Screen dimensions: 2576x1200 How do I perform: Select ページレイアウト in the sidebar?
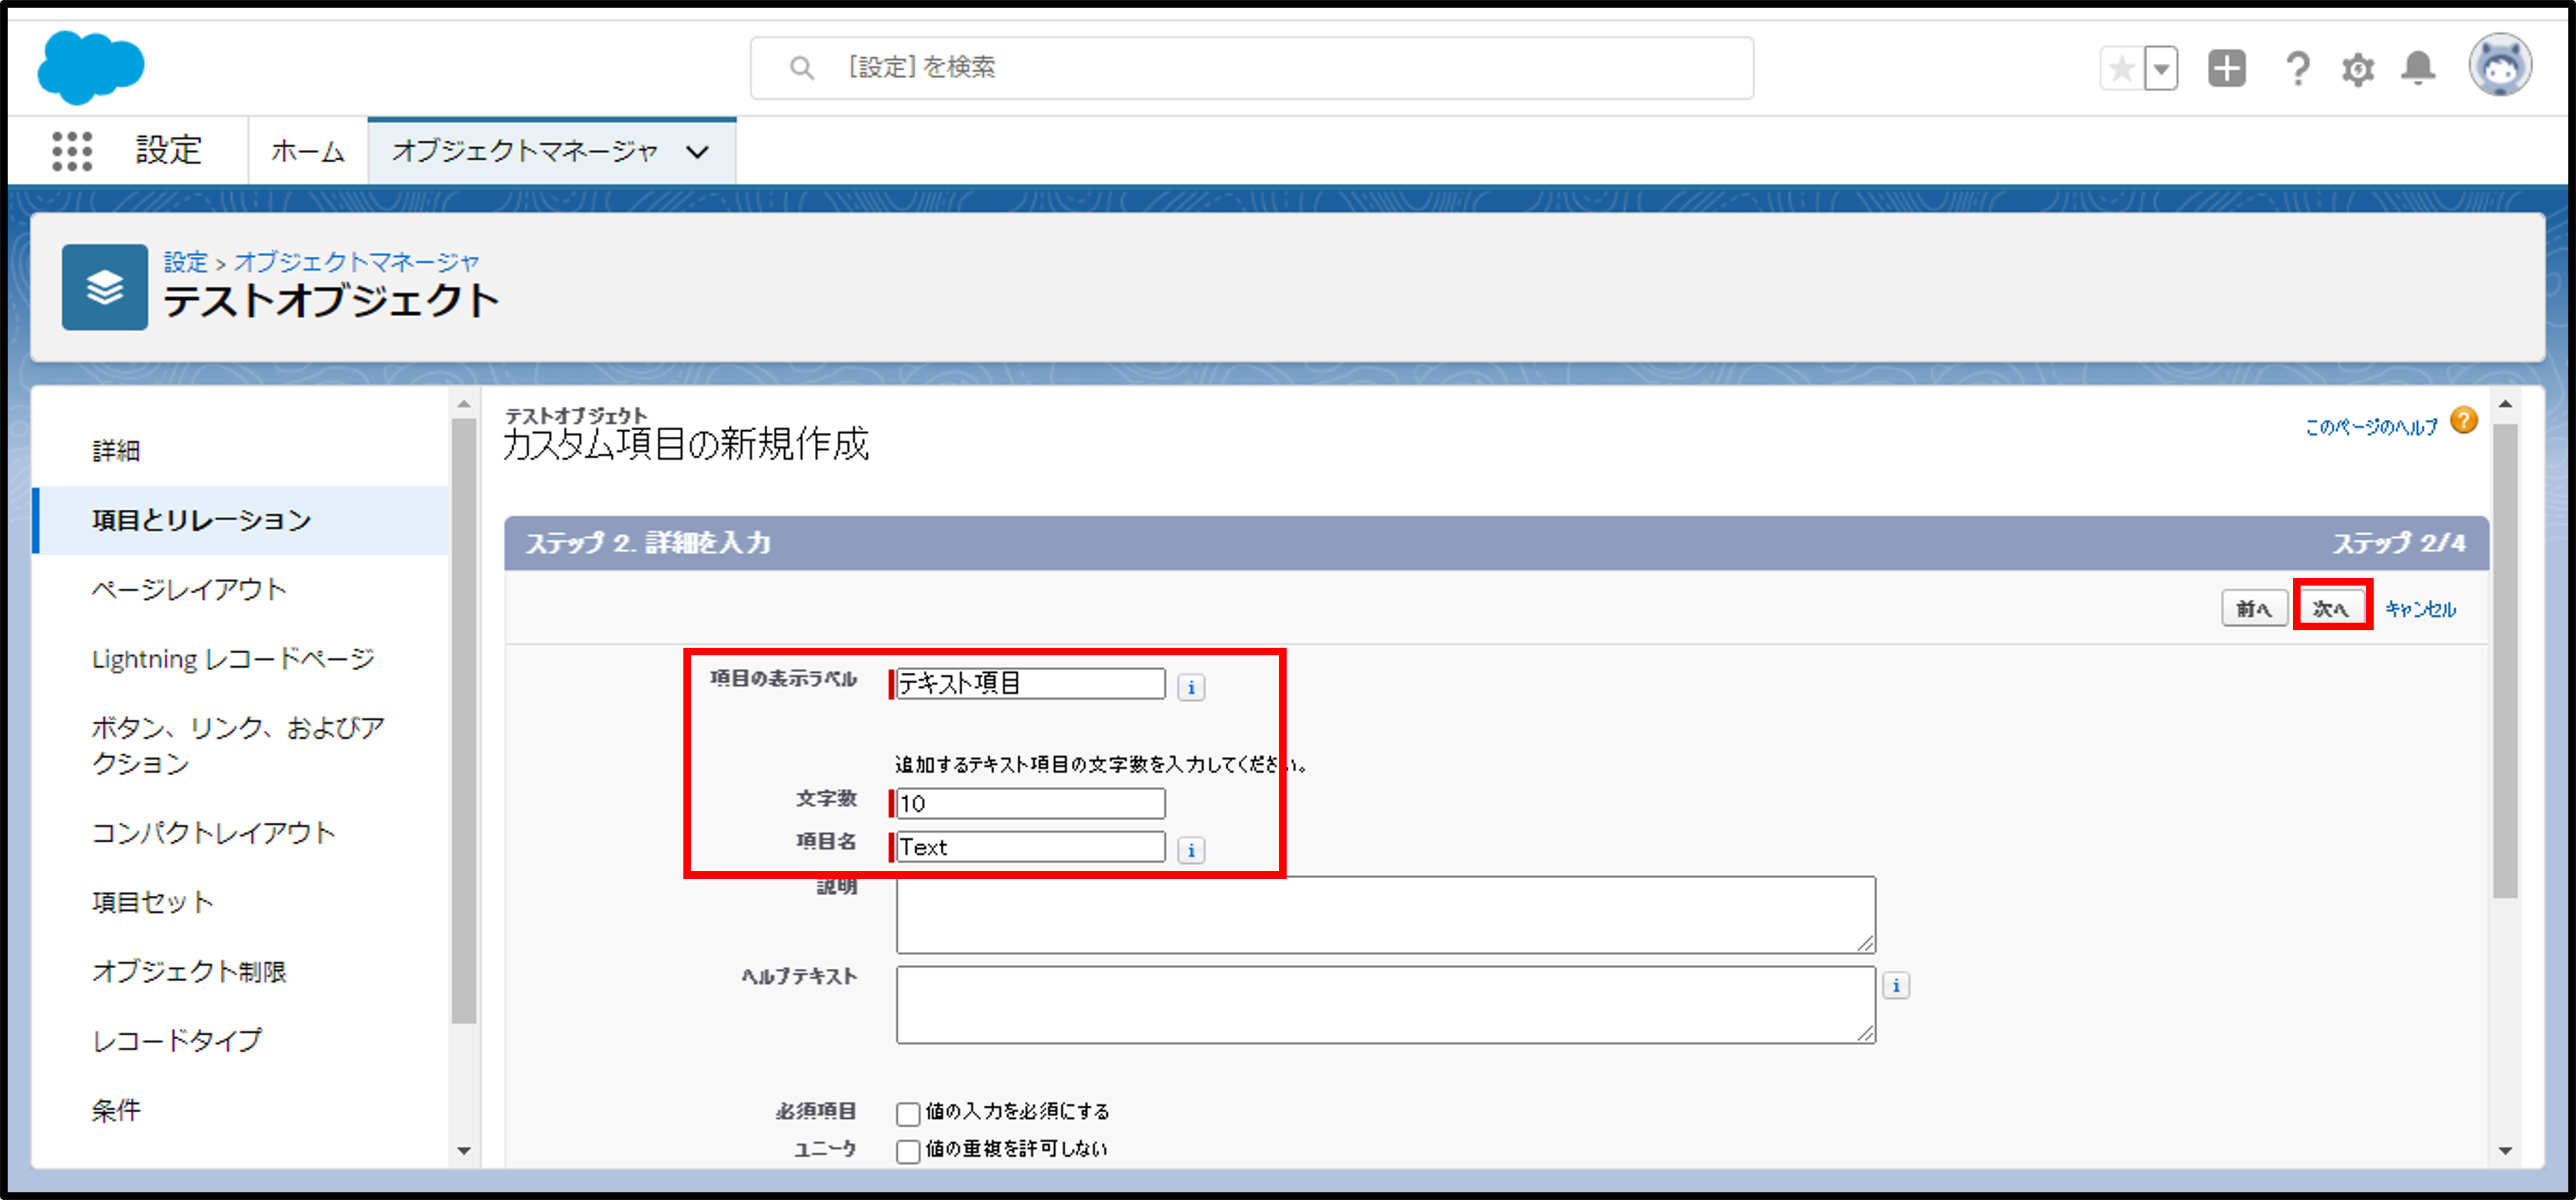189,589
